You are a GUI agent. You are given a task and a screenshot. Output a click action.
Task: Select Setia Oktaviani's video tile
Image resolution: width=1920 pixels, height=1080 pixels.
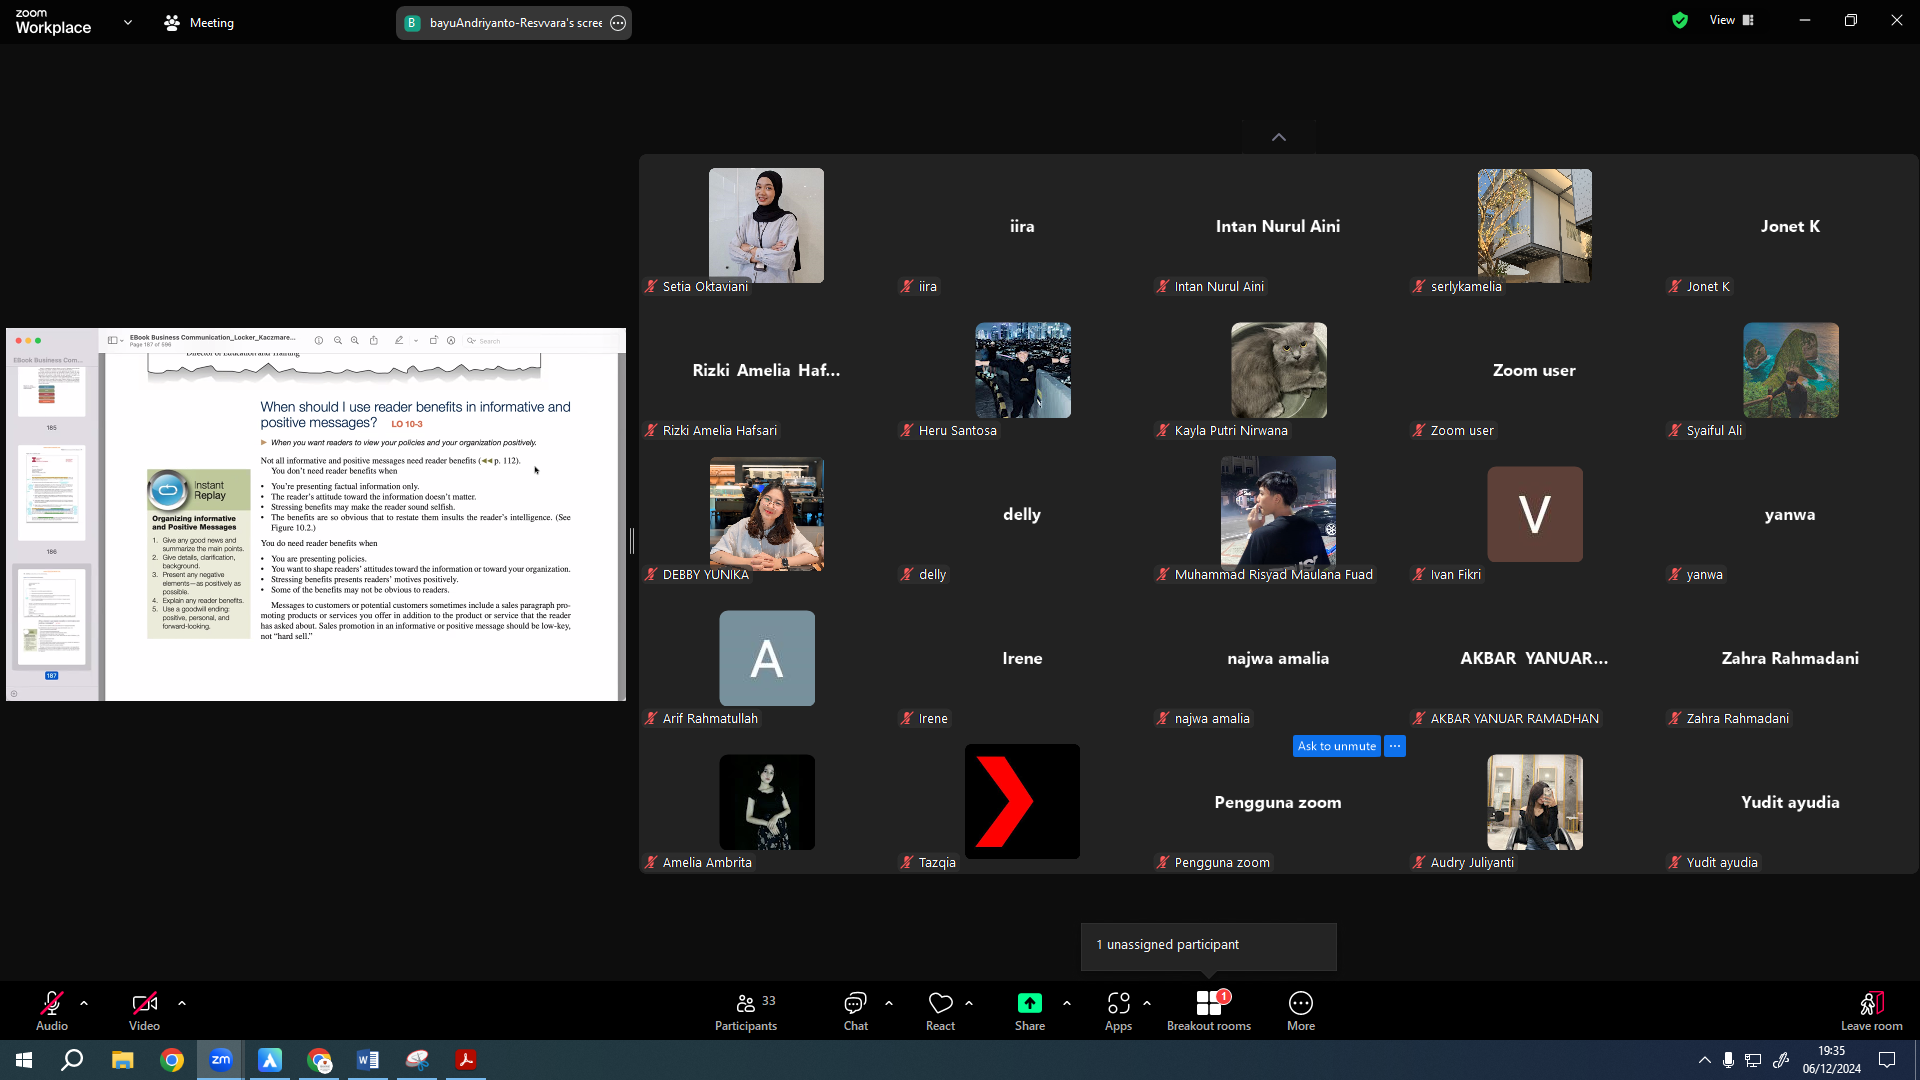[766, 226]
